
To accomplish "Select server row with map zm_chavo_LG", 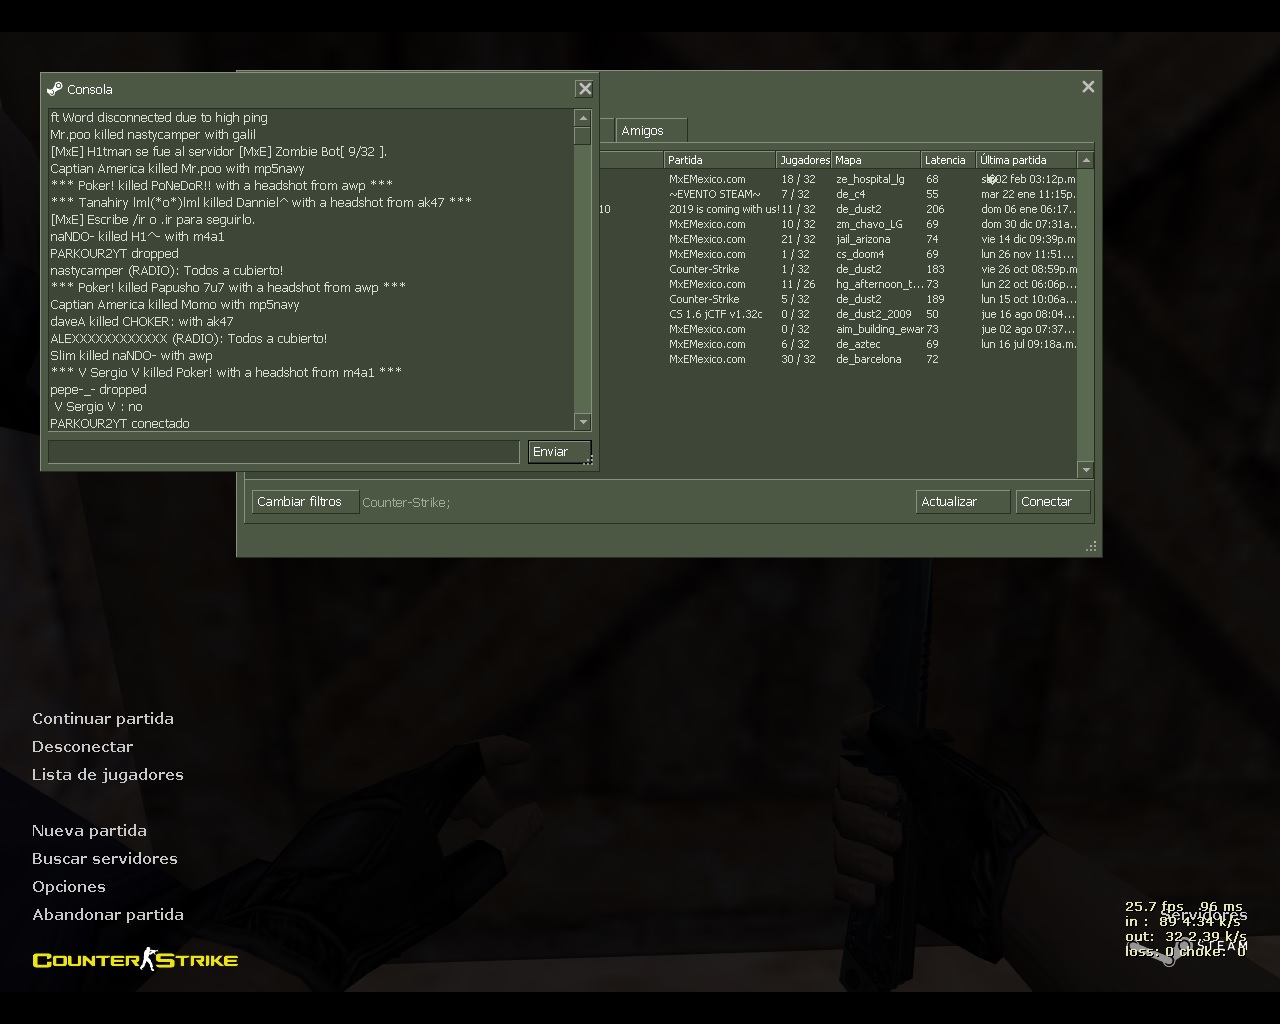I will [838, 224].
